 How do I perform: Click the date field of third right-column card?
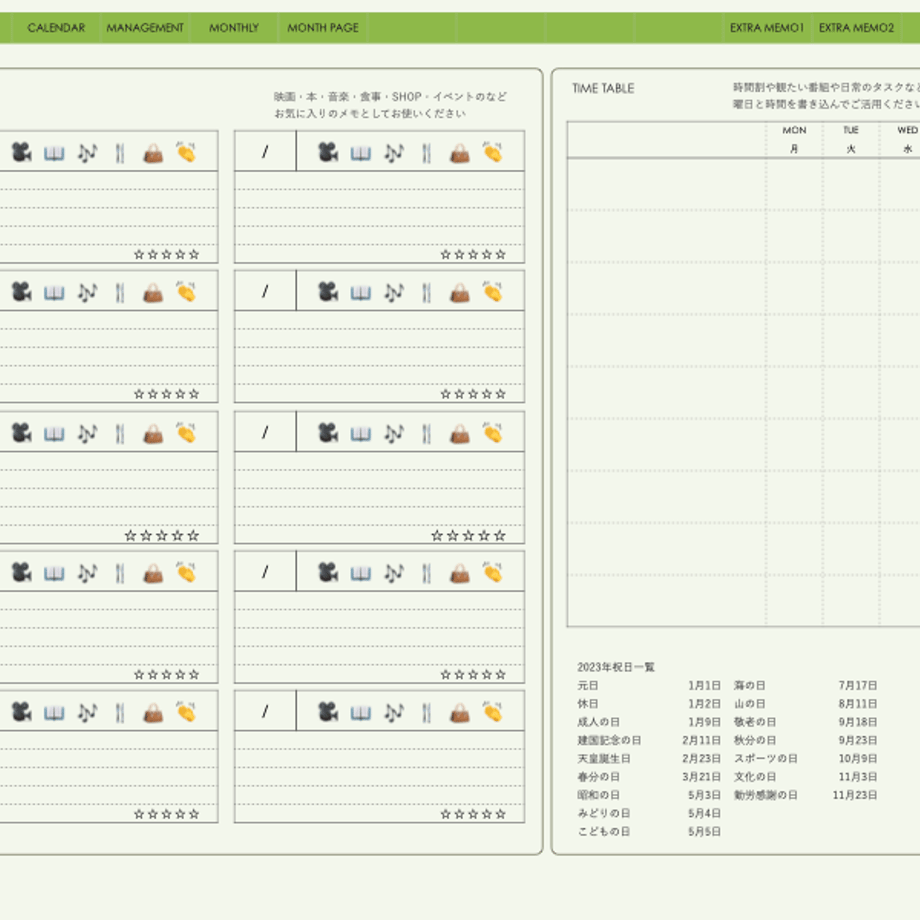click(265, 432)
